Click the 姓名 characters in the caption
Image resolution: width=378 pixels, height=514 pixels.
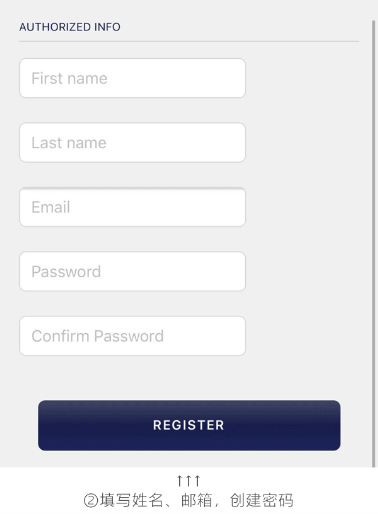pyautogui.click(x=147, y=500)
